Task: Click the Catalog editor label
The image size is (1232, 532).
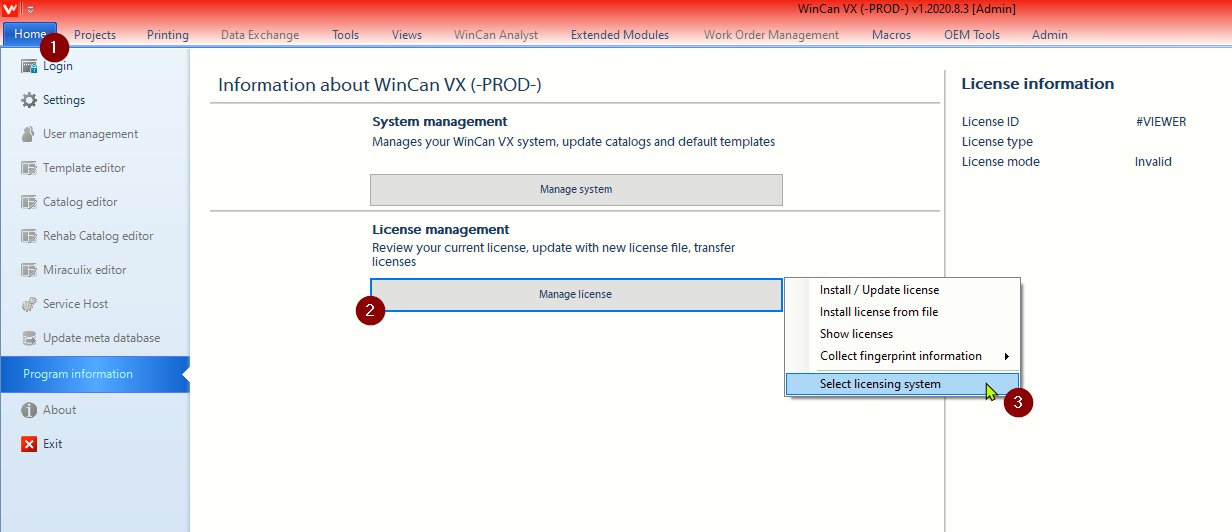Action: coord(80,202)
